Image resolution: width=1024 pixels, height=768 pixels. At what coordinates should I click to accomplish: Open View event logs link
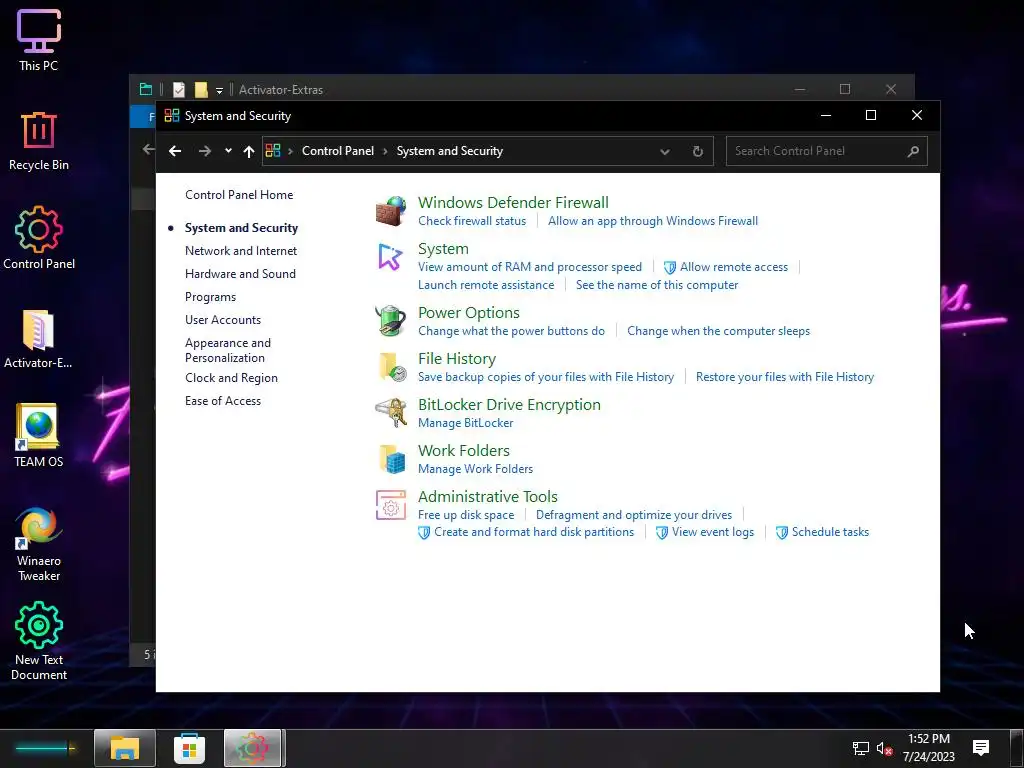pos(713,532)
